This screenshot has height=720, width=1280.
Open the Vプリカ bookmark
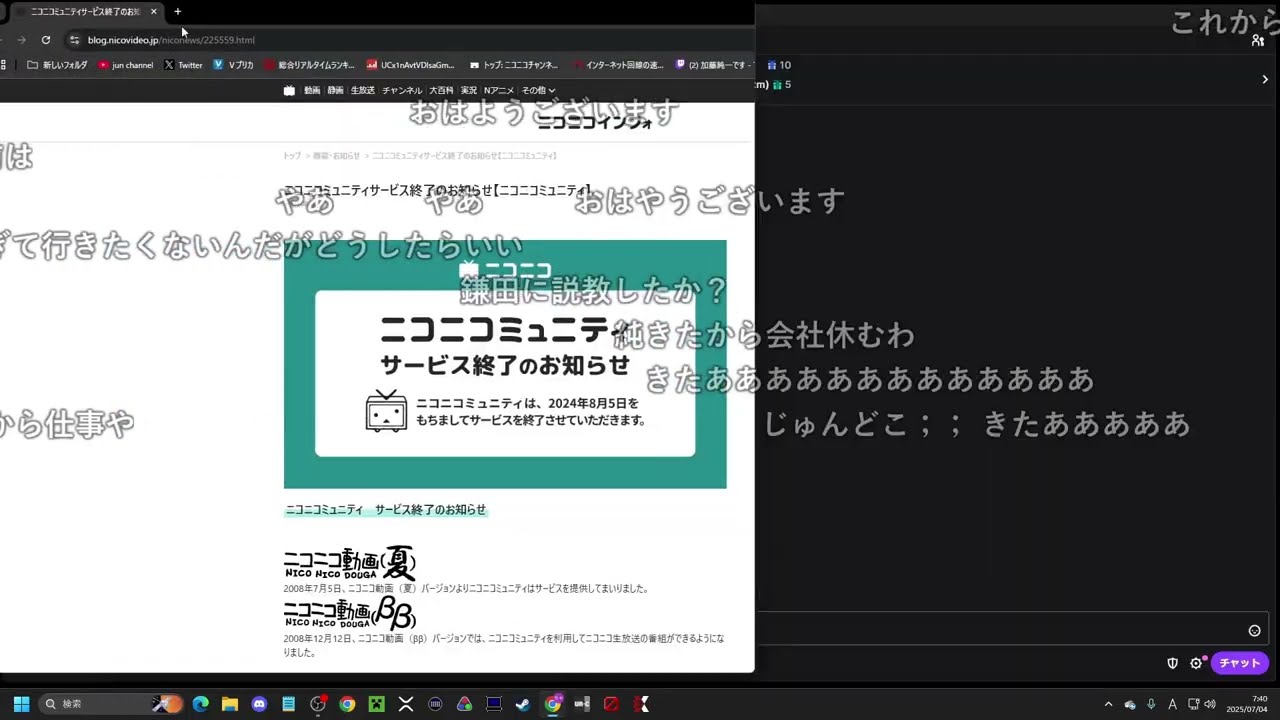[x=233, y=65]
